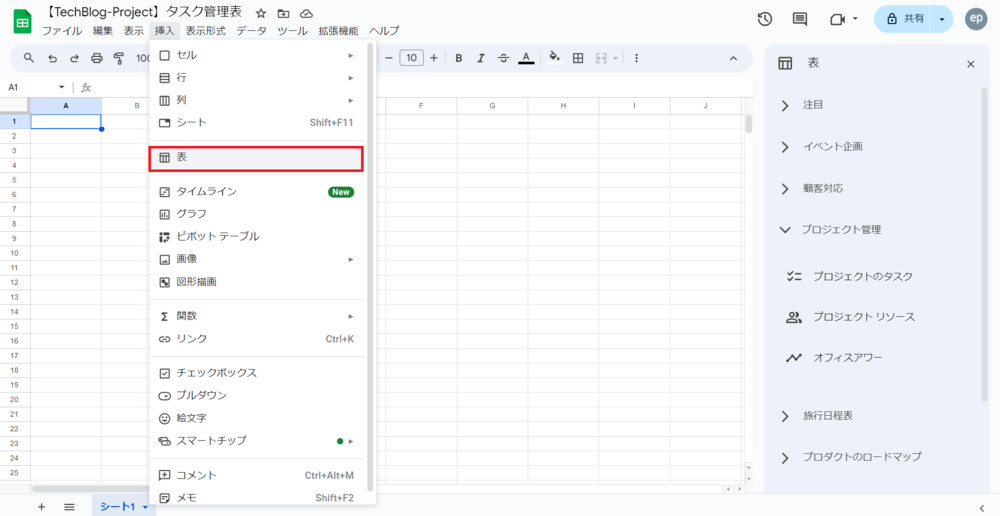
Task: Select the プロジェクトのタスク template
Action: point(862,276)
